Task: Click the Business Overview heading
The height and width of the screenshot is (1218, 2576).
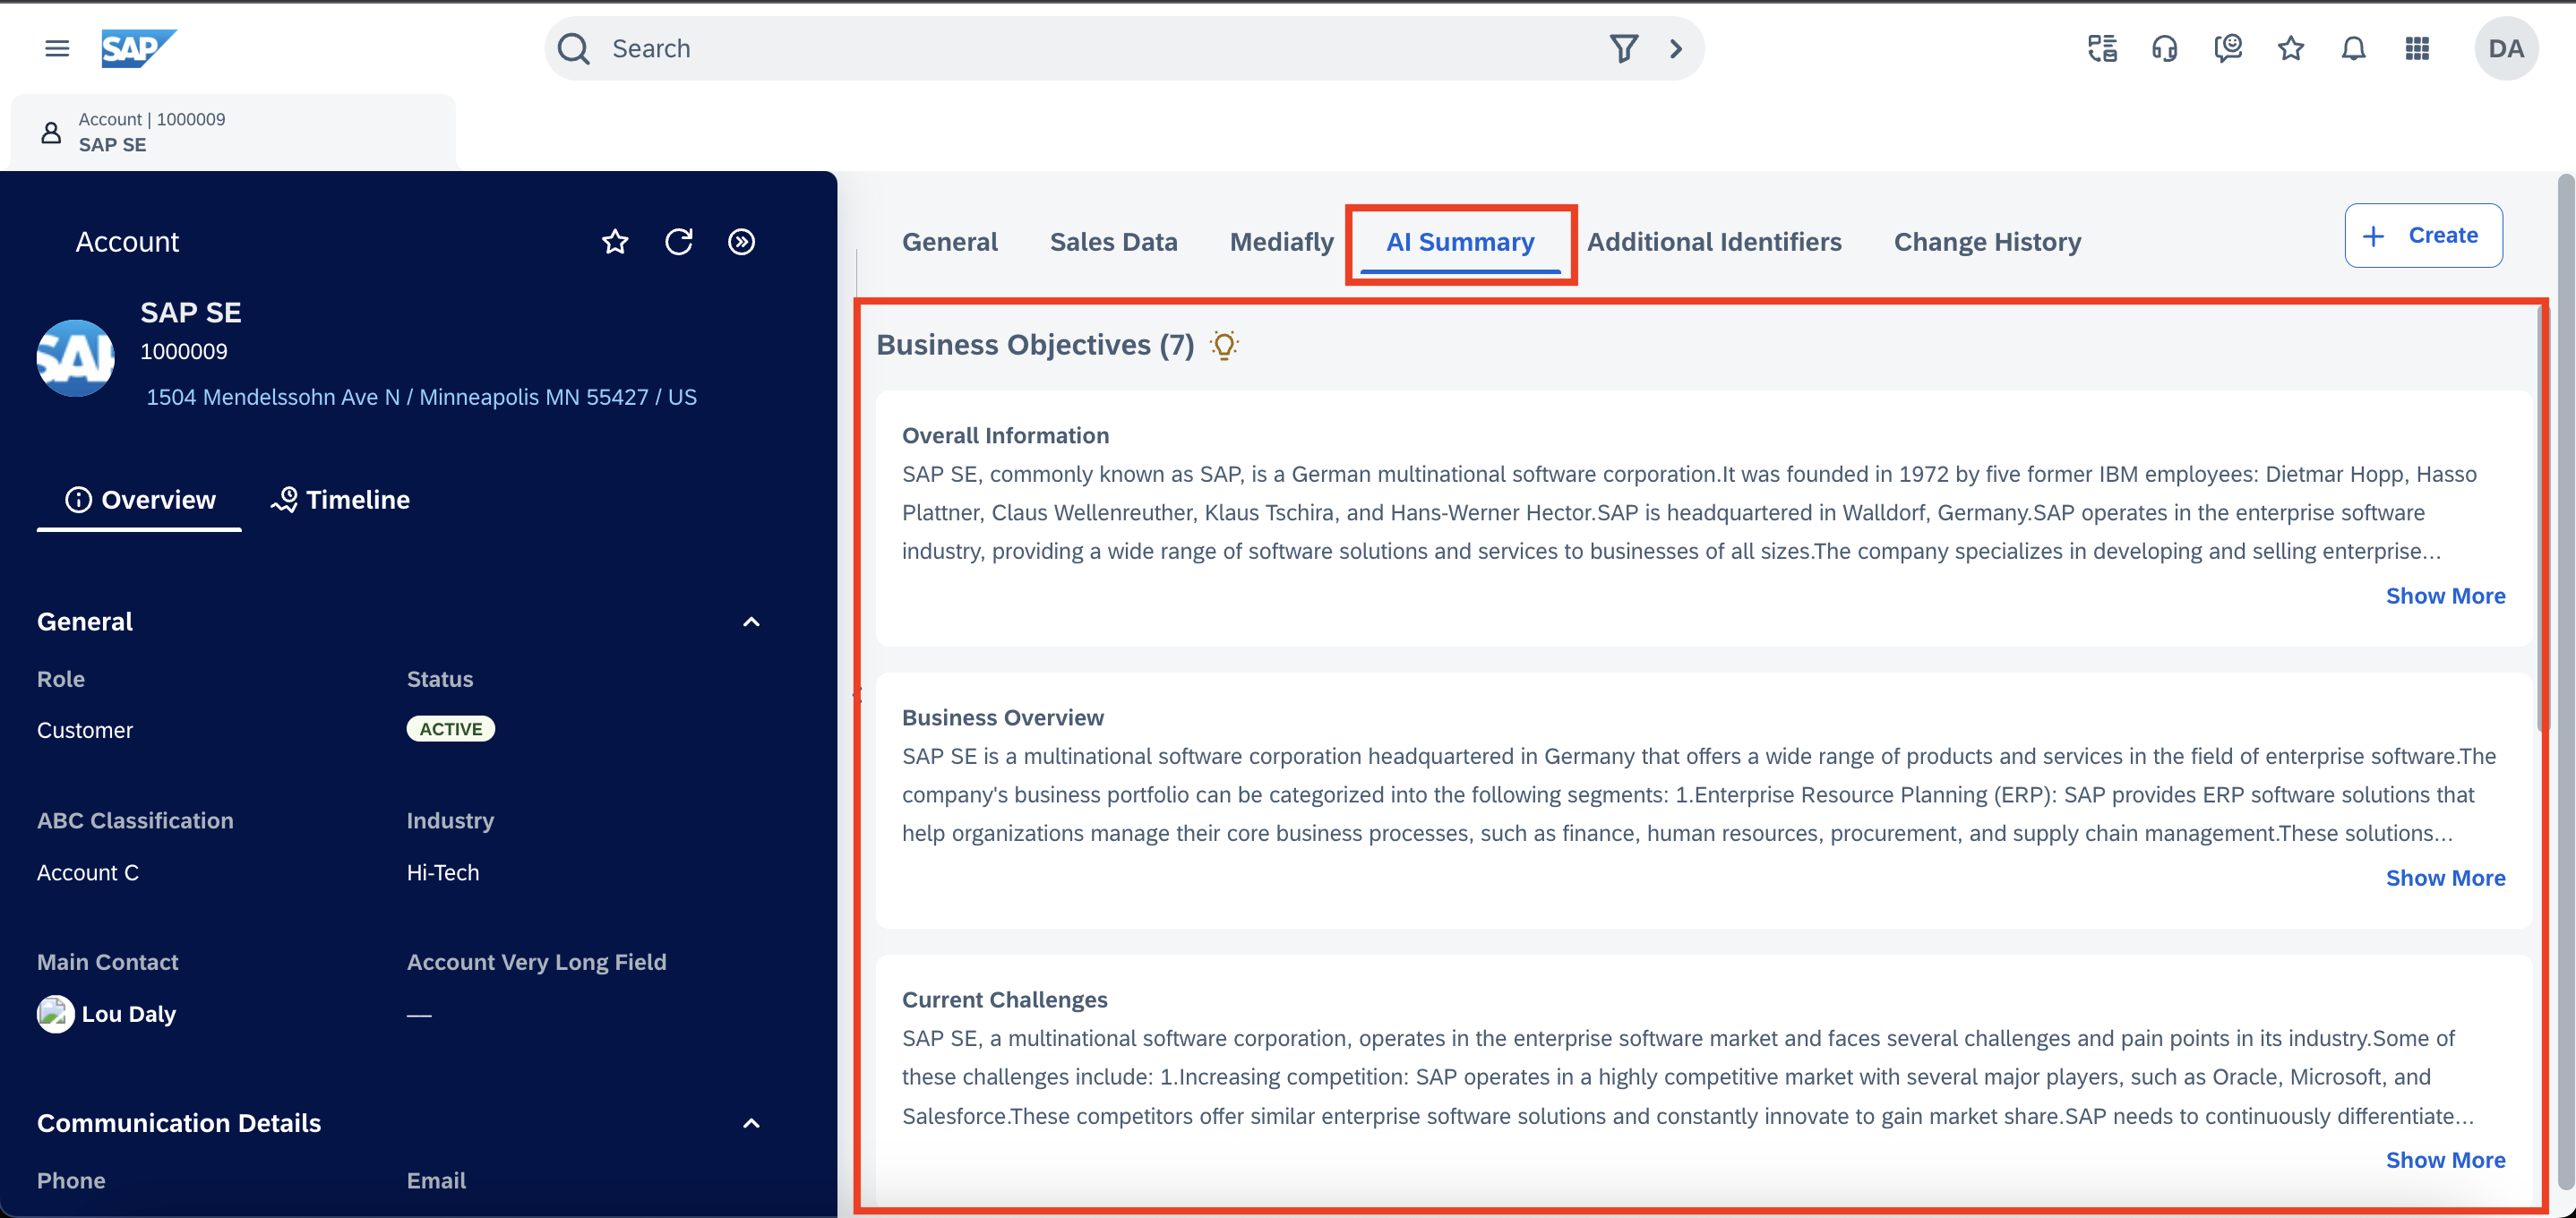Action: (x=1002, y=717)
